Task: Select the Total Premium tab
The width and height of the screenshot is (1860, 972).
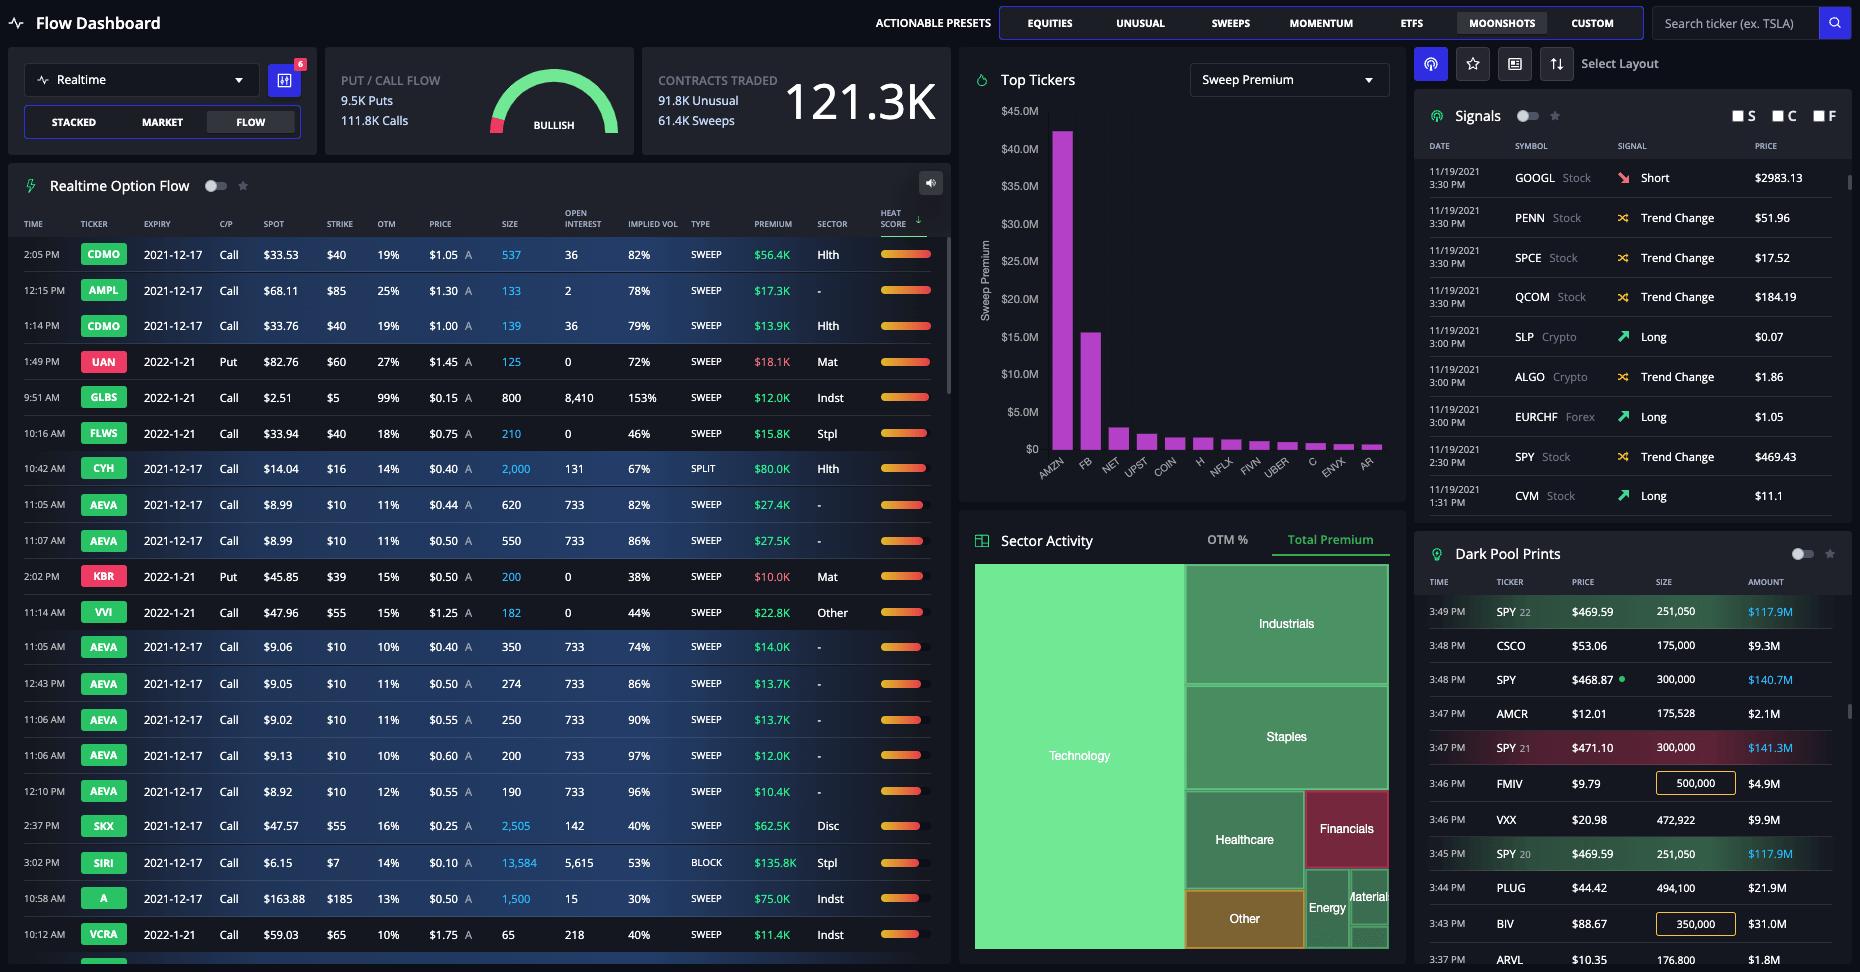Action: [1330, 540]
